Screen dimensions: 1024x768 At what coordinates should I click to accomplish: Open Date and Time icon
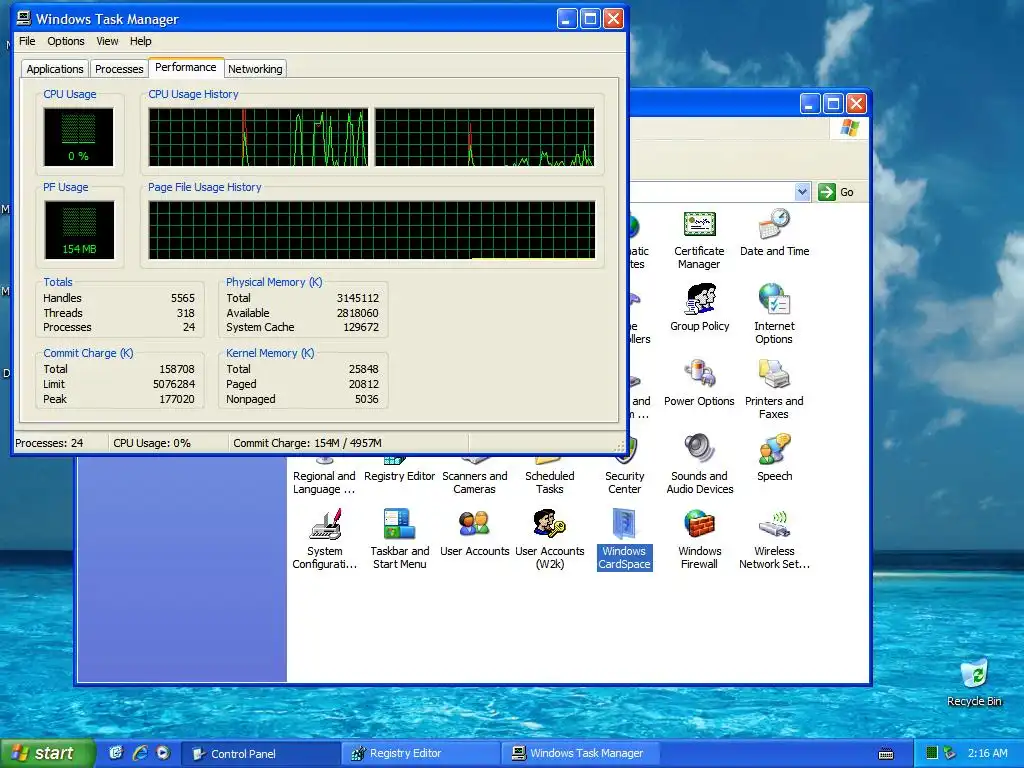point(775,233)
